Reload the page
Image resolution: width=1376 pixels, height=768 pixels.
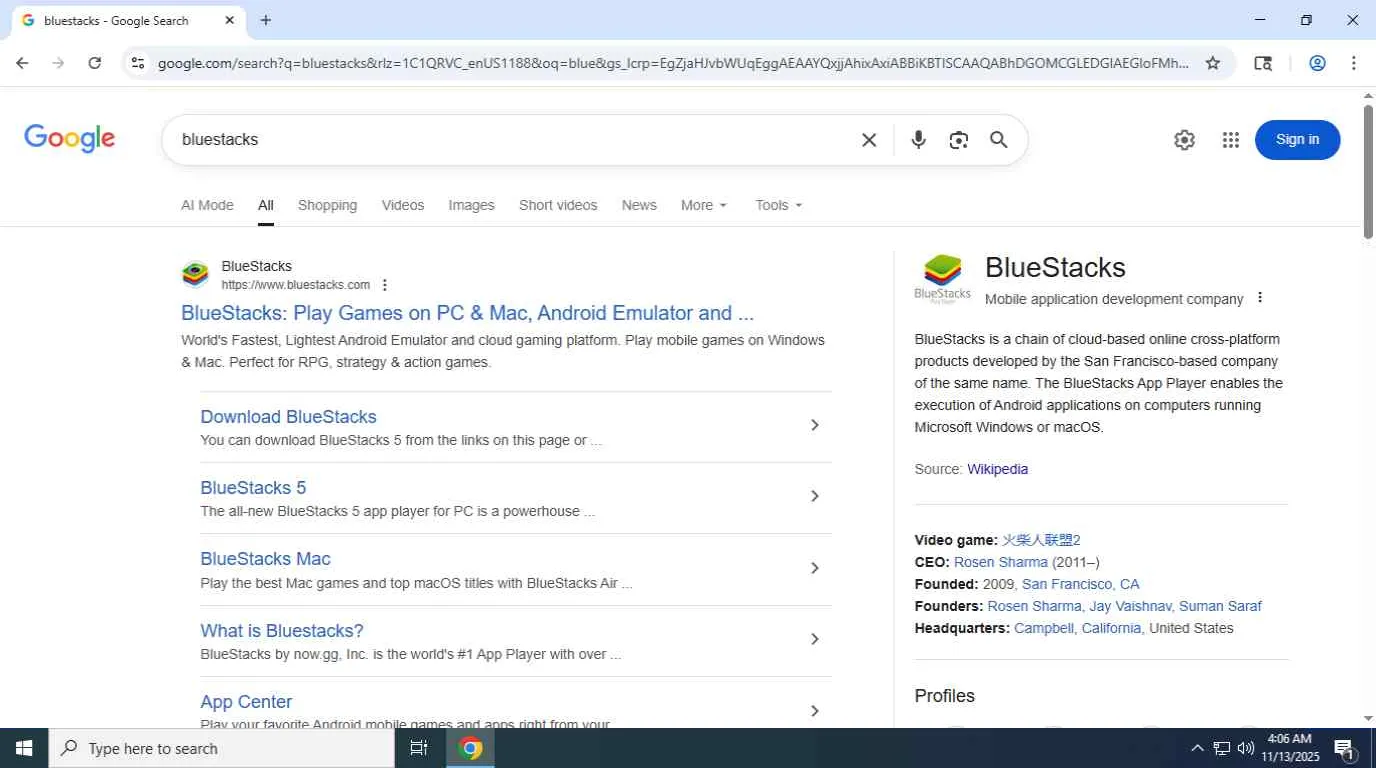point(94,63)
